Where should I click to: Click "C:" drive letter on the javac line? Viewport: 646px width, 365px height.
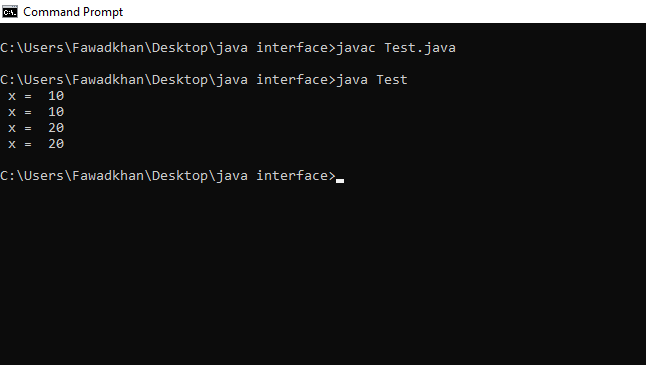pyautogui.click(x=7, y=48)
